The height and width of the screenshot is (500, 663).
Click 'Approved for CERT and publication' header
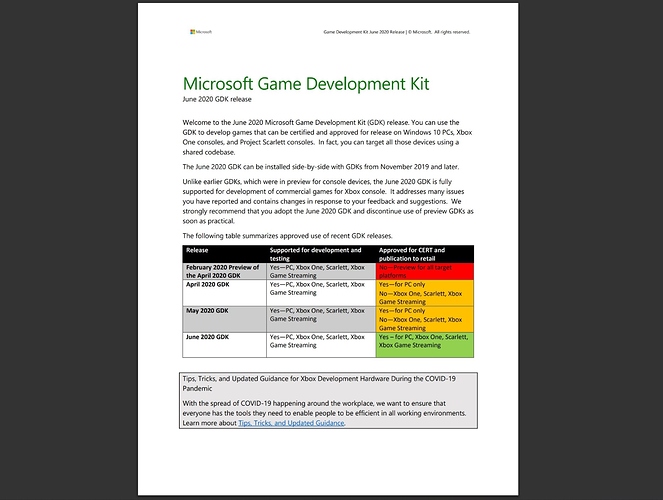[x=425, y=254]
